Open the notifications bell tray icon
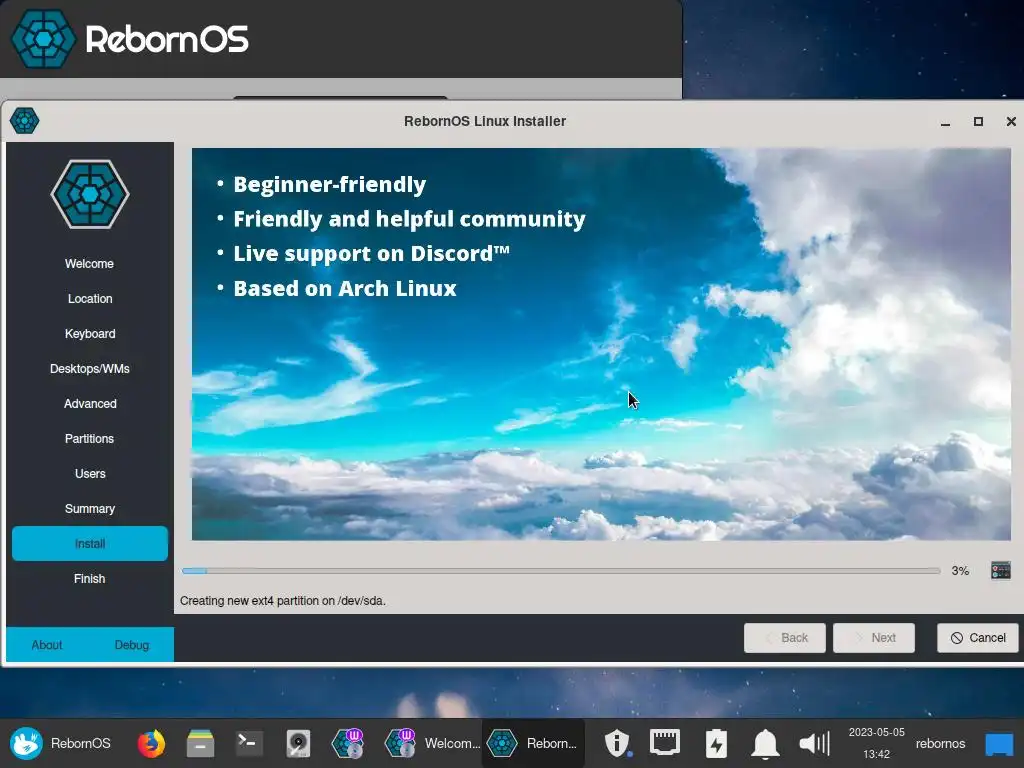Viewport: 1024px width, 768px height. pos(765,743)
